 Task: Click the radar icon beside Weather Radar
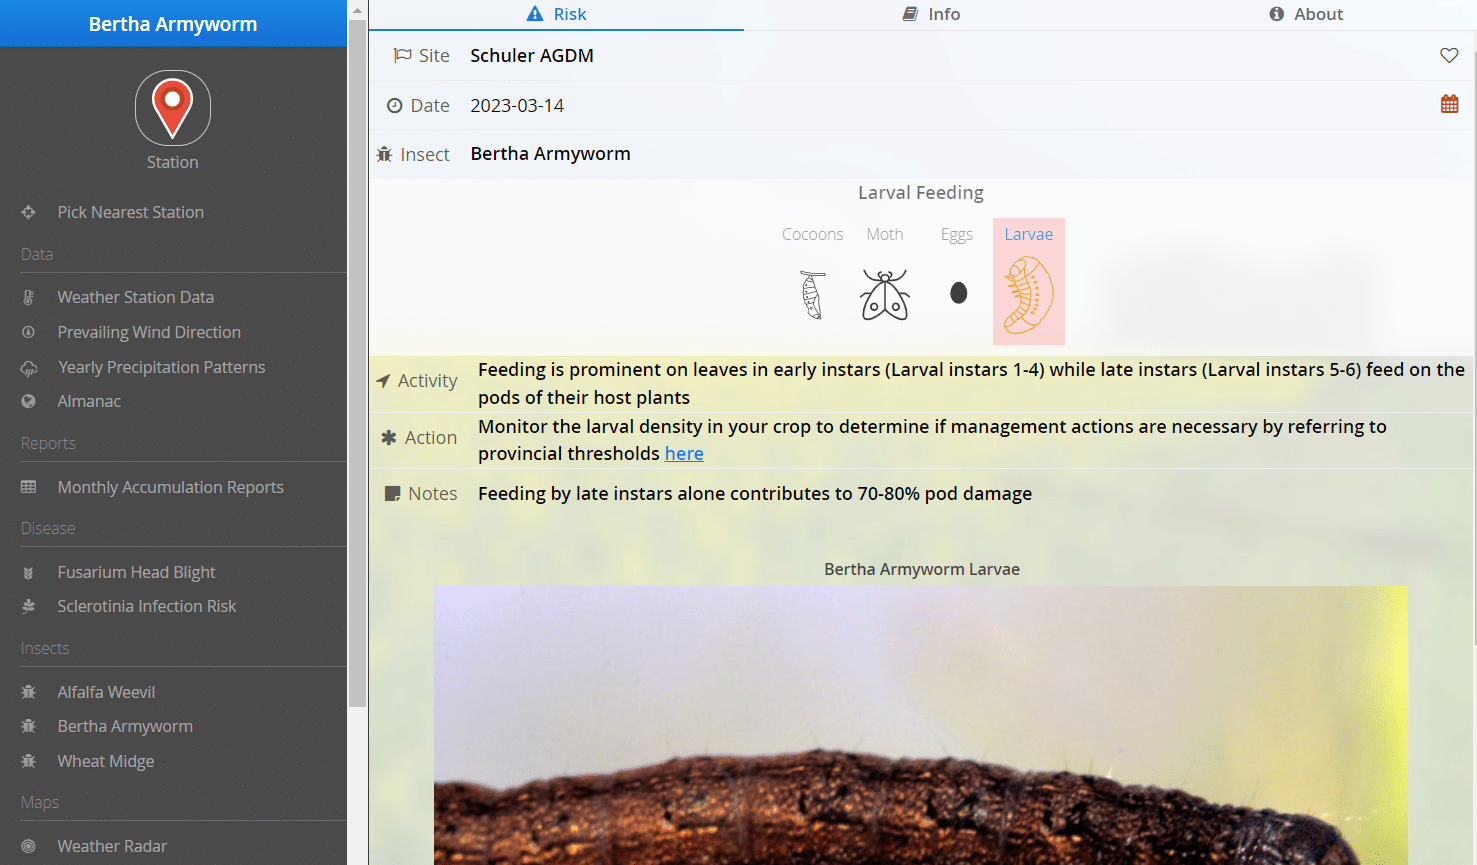[x=28, y=846]
